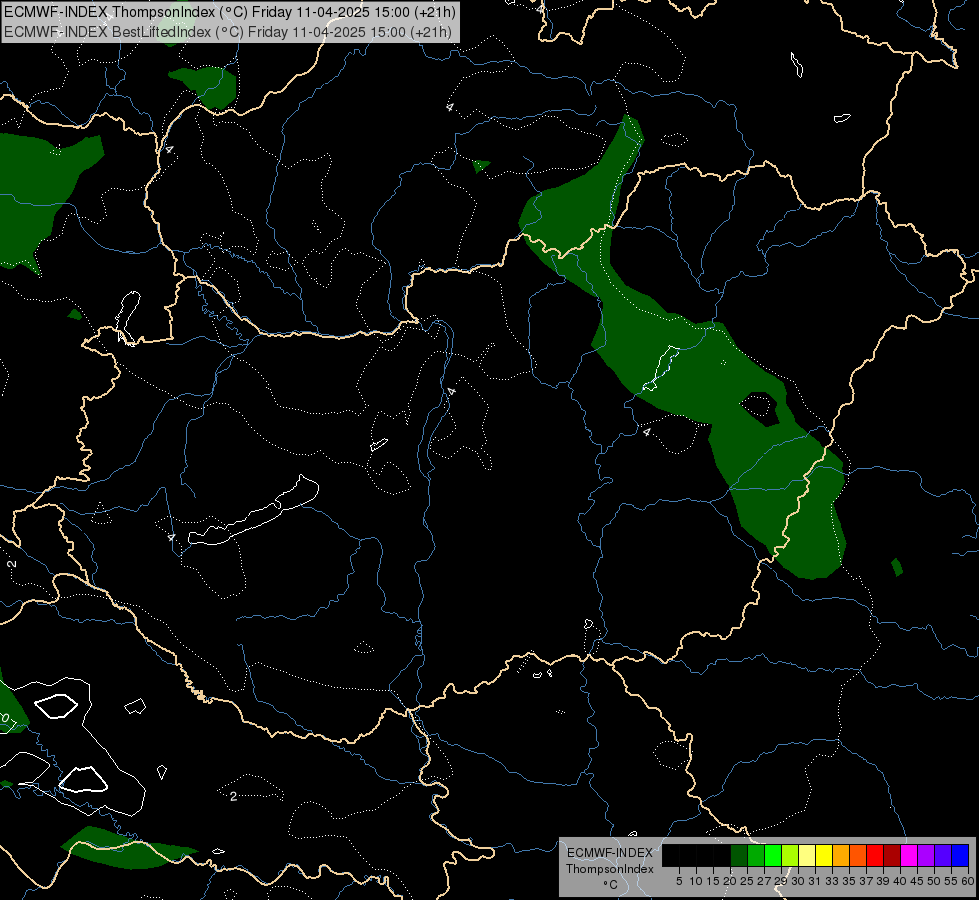Screen dimensions: 979x900
Task: Click the legend label ECMWF-INDEX
Action: coord(610,853)
